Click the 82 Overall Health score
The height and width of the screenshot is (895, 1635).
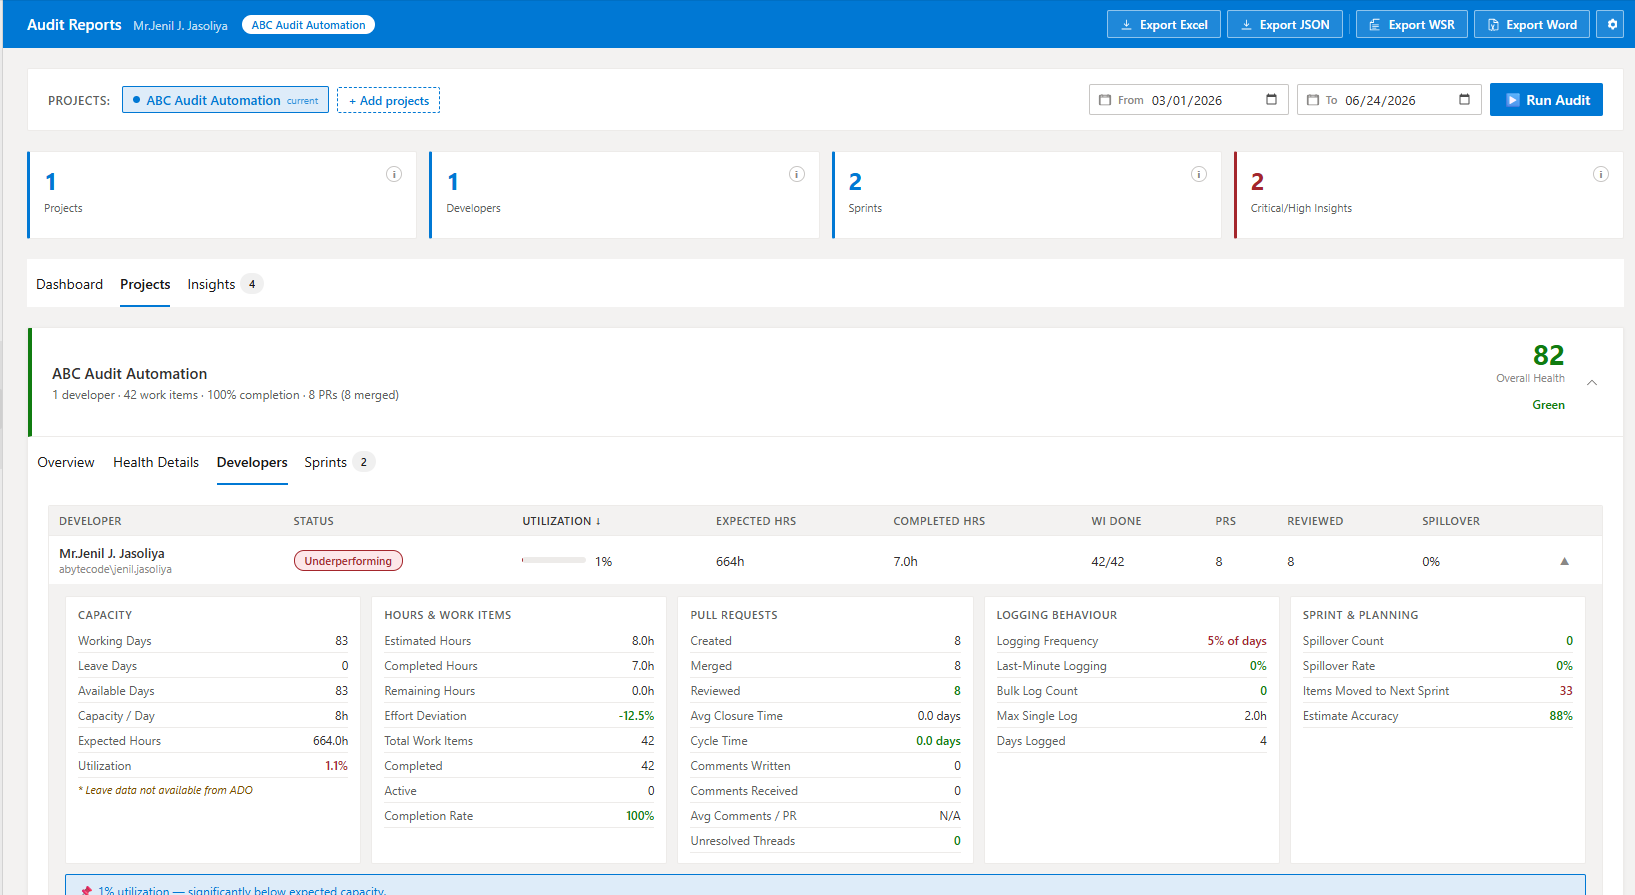[x=1548, y=355]
